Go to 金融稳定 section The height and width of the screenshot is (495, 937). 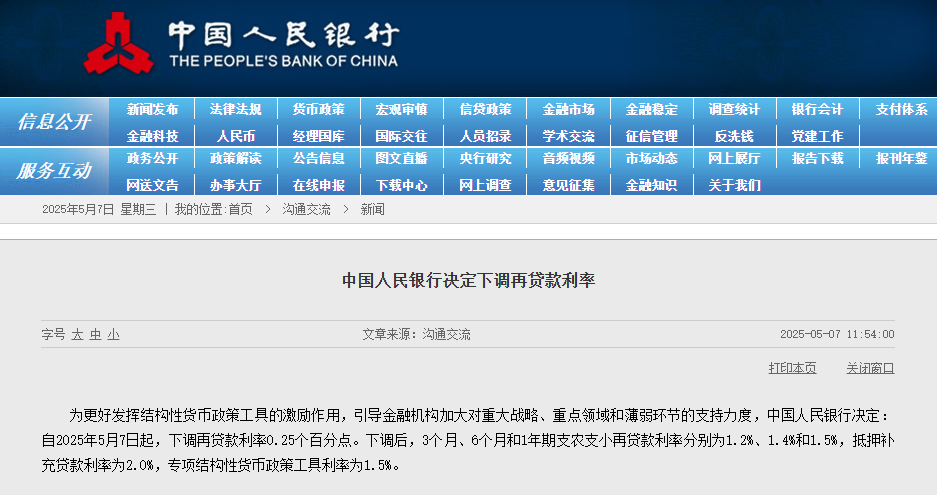point(651,109)
